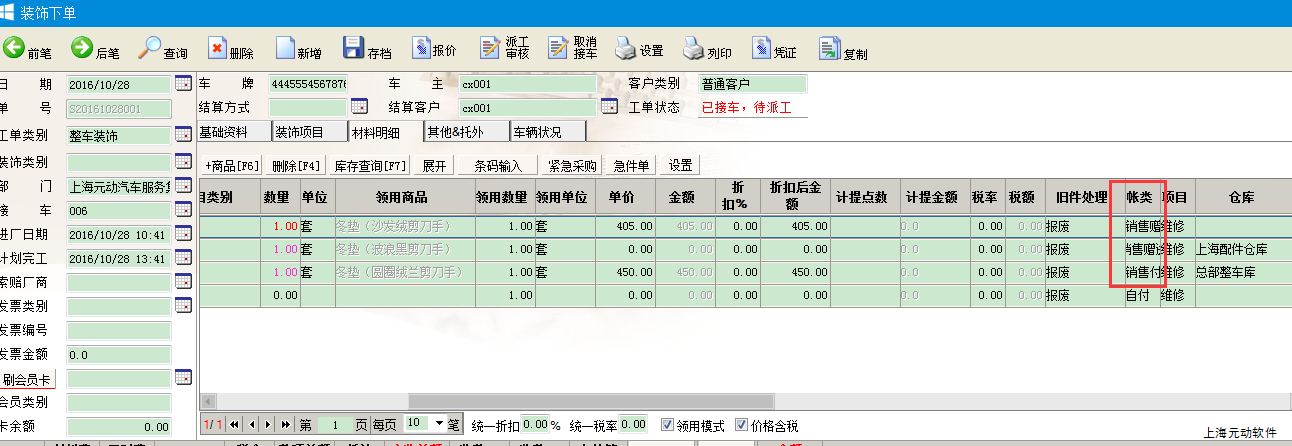Click the +商品[F6] add product button
1292x446 pixels.
click(x=232, y=166)
